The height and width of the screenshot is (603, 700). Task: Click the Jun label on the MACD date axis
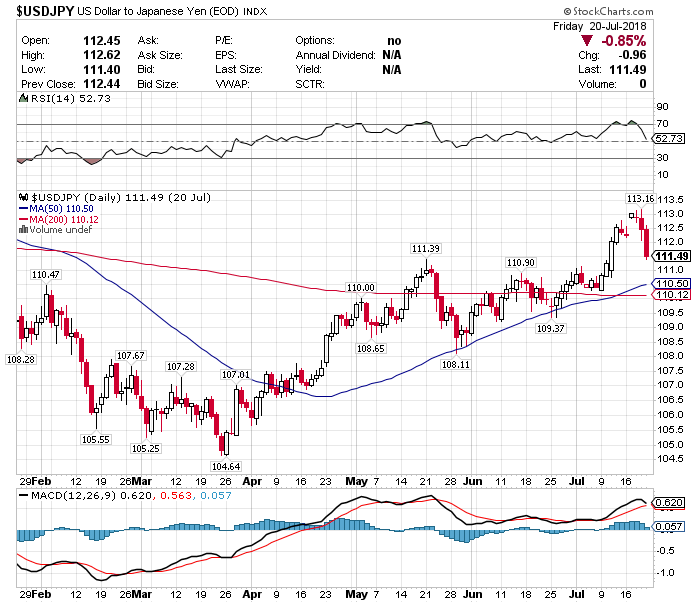click(472, 595)
